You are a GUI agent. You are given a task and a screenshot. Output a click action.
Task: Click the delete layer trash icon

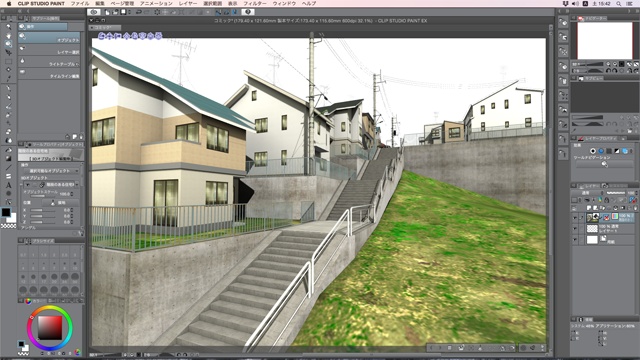pyautogui.click(x=635, y=208)
